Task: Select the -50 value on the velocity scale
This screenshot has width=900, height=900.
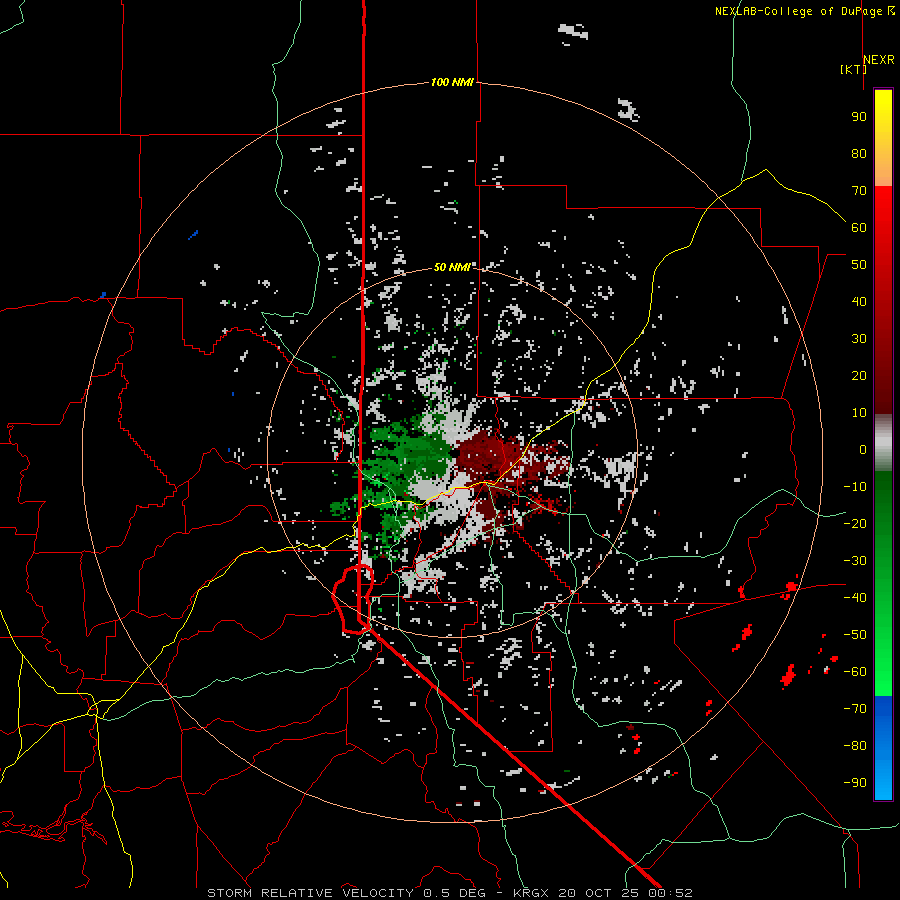Action: (855, 635)
